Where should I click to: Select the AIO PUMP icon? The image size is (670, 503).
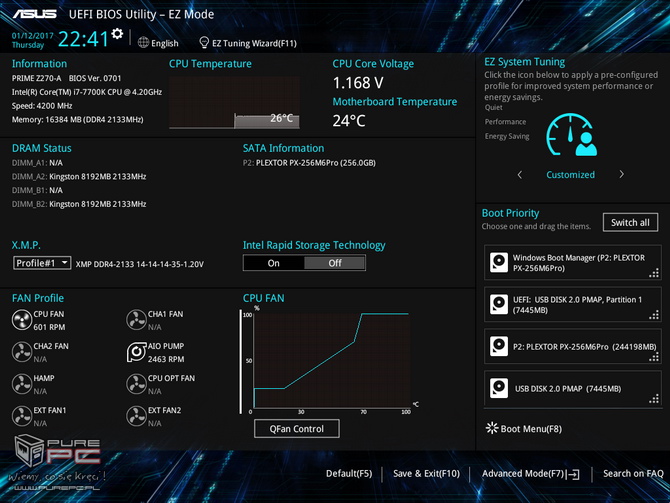136,352
